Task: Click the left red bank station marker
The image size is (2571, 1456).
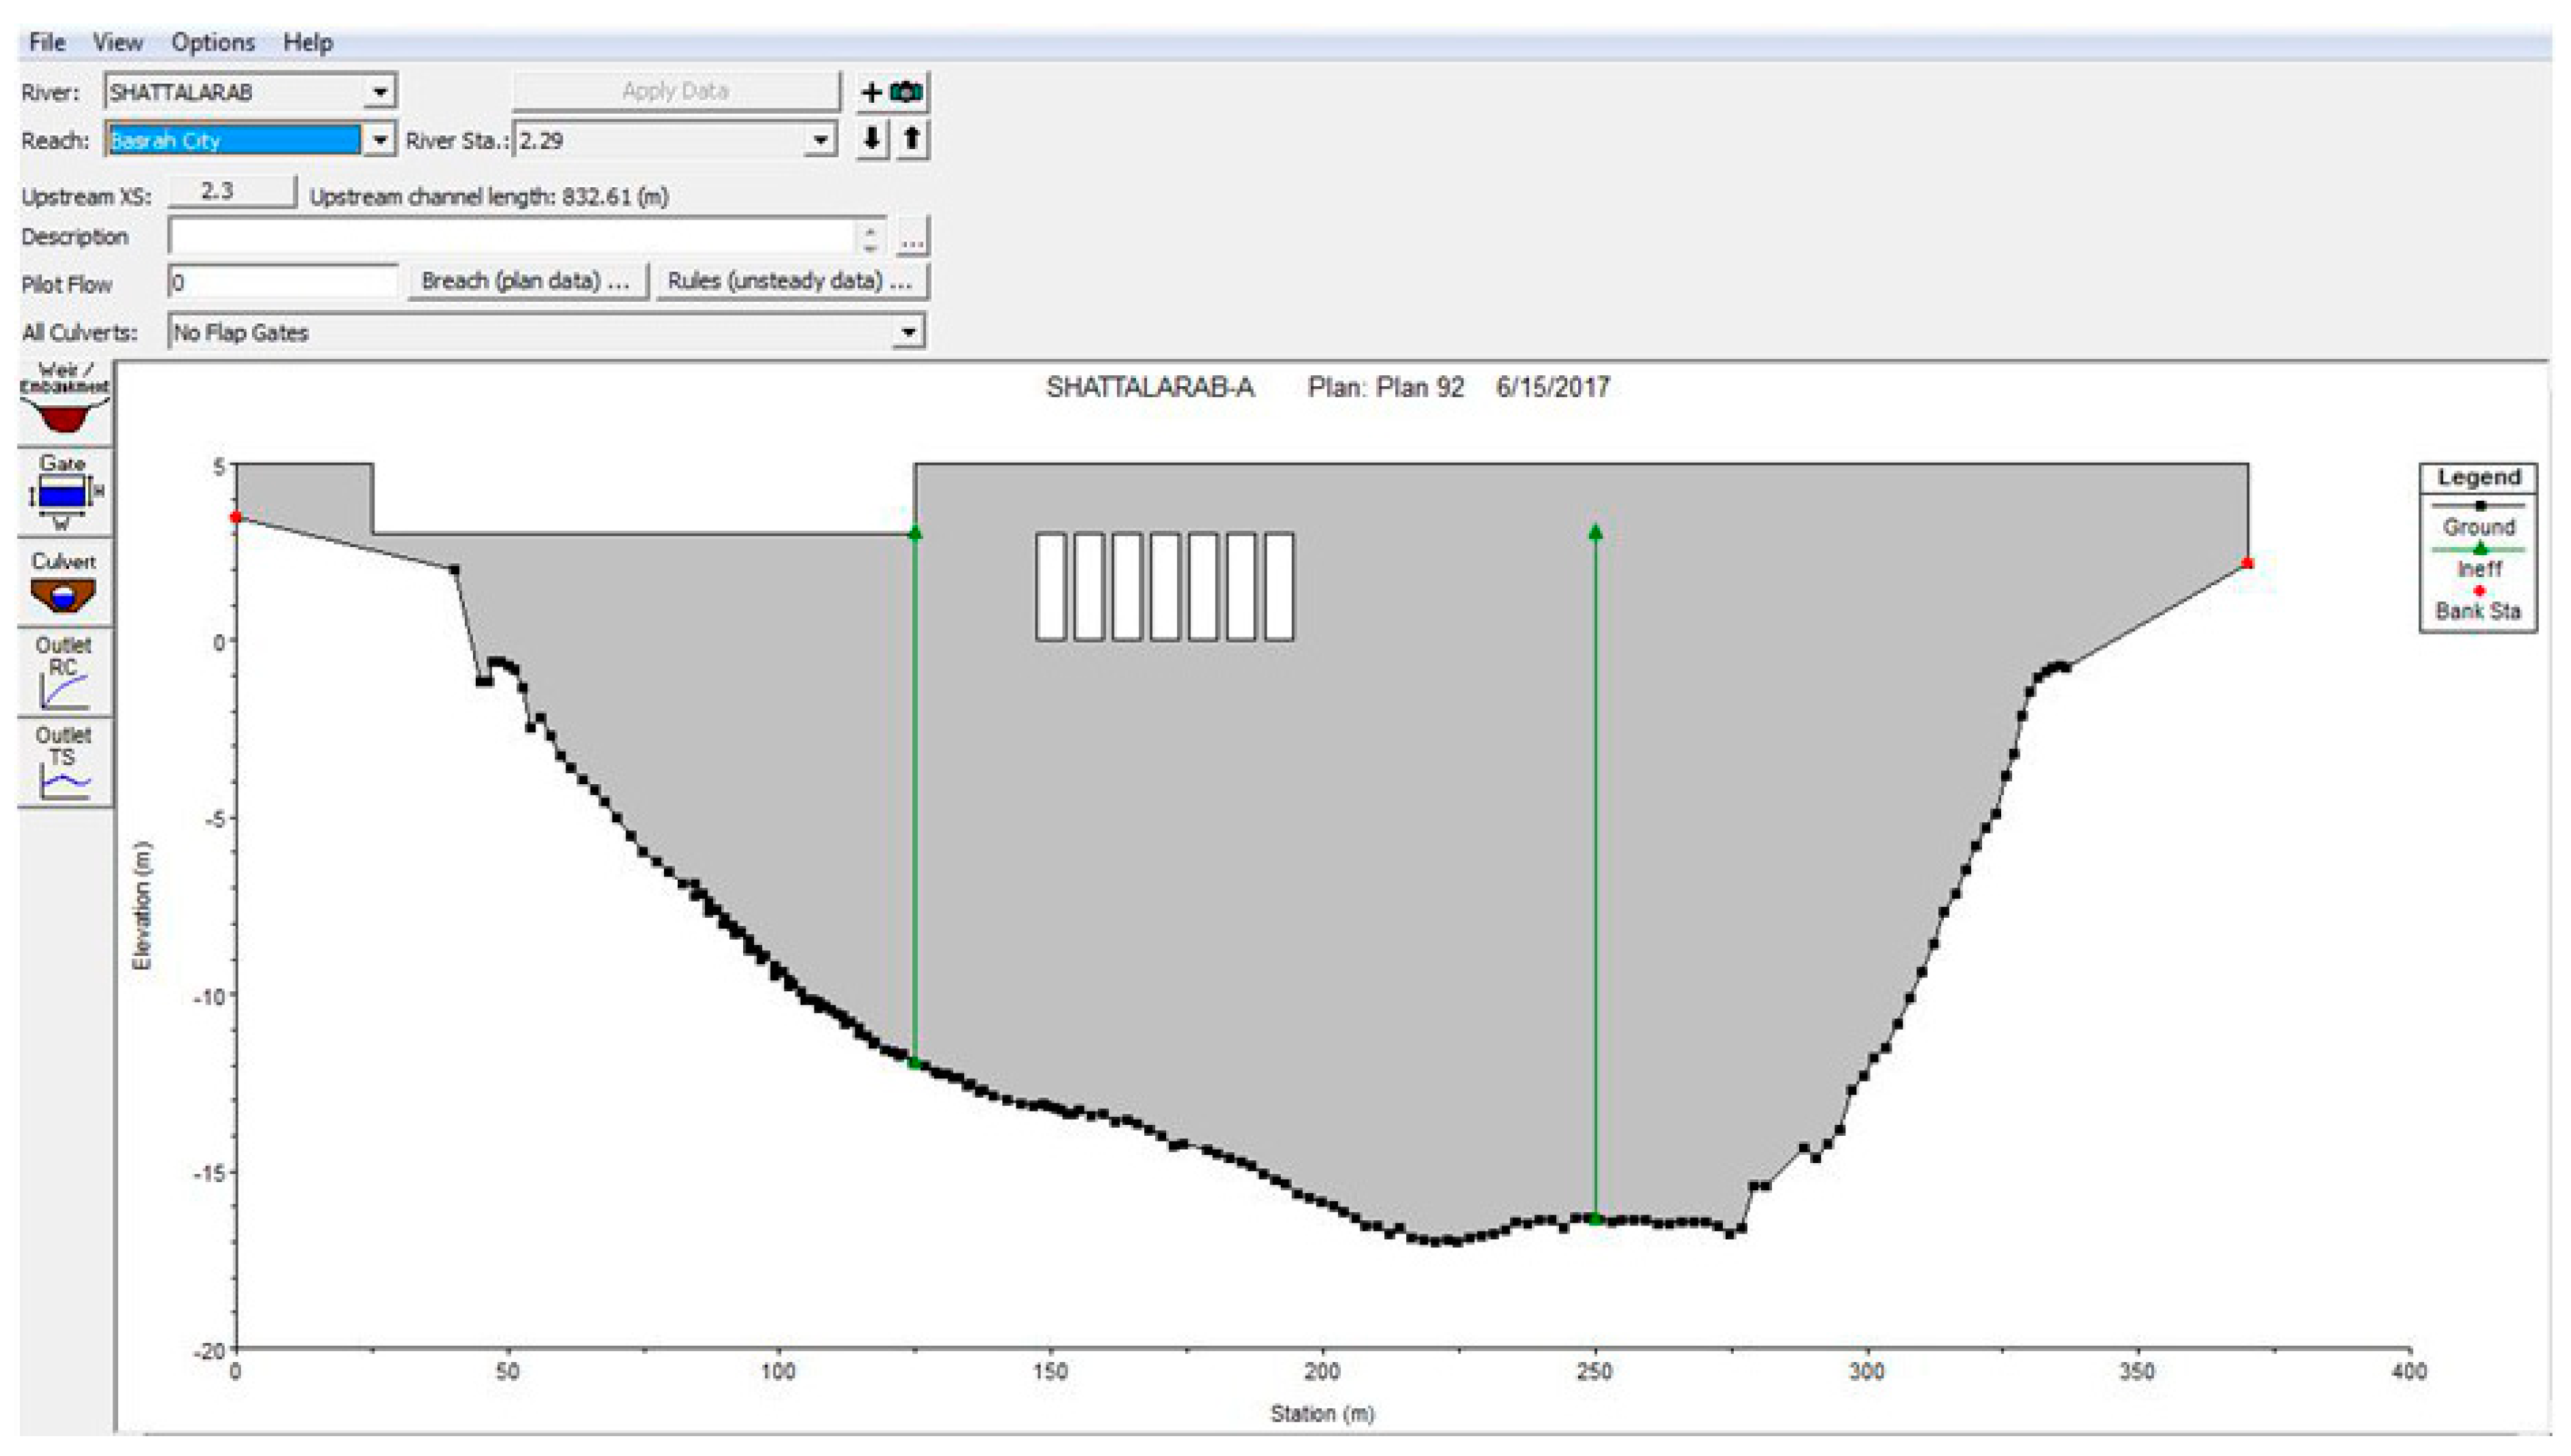Action: click(236, 517)
